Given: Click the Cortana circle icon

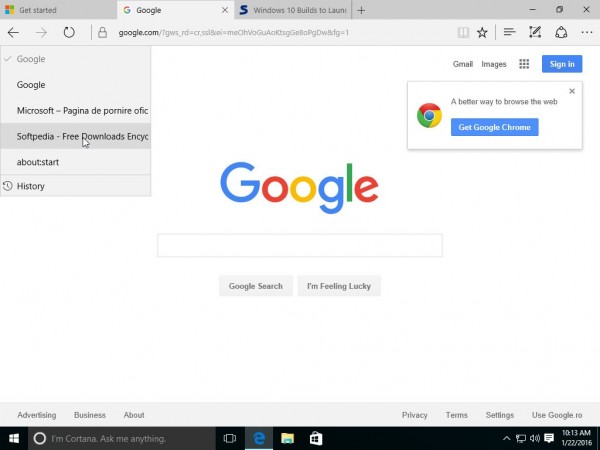Looking at the screenshot, I should (39, 439).
